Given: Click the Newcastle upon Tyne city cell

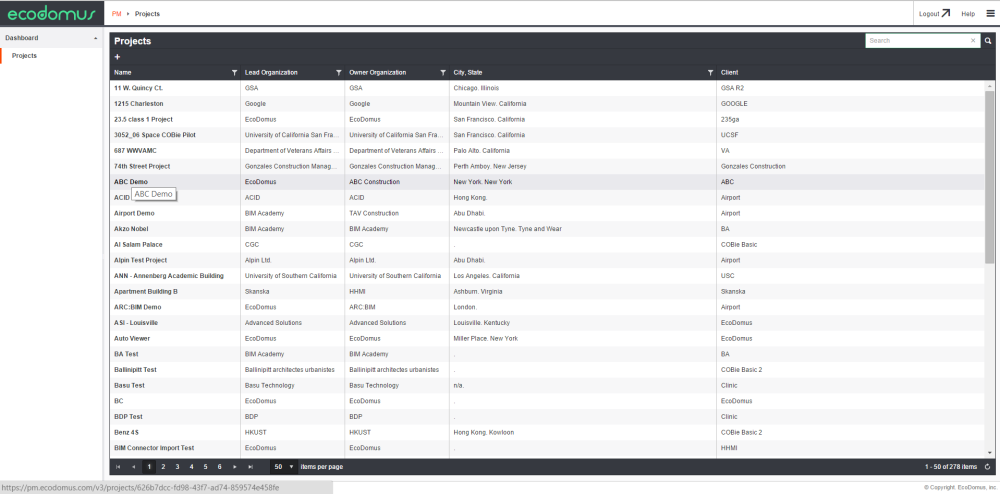Looking at the screenshot, I should tap(508, 229).
